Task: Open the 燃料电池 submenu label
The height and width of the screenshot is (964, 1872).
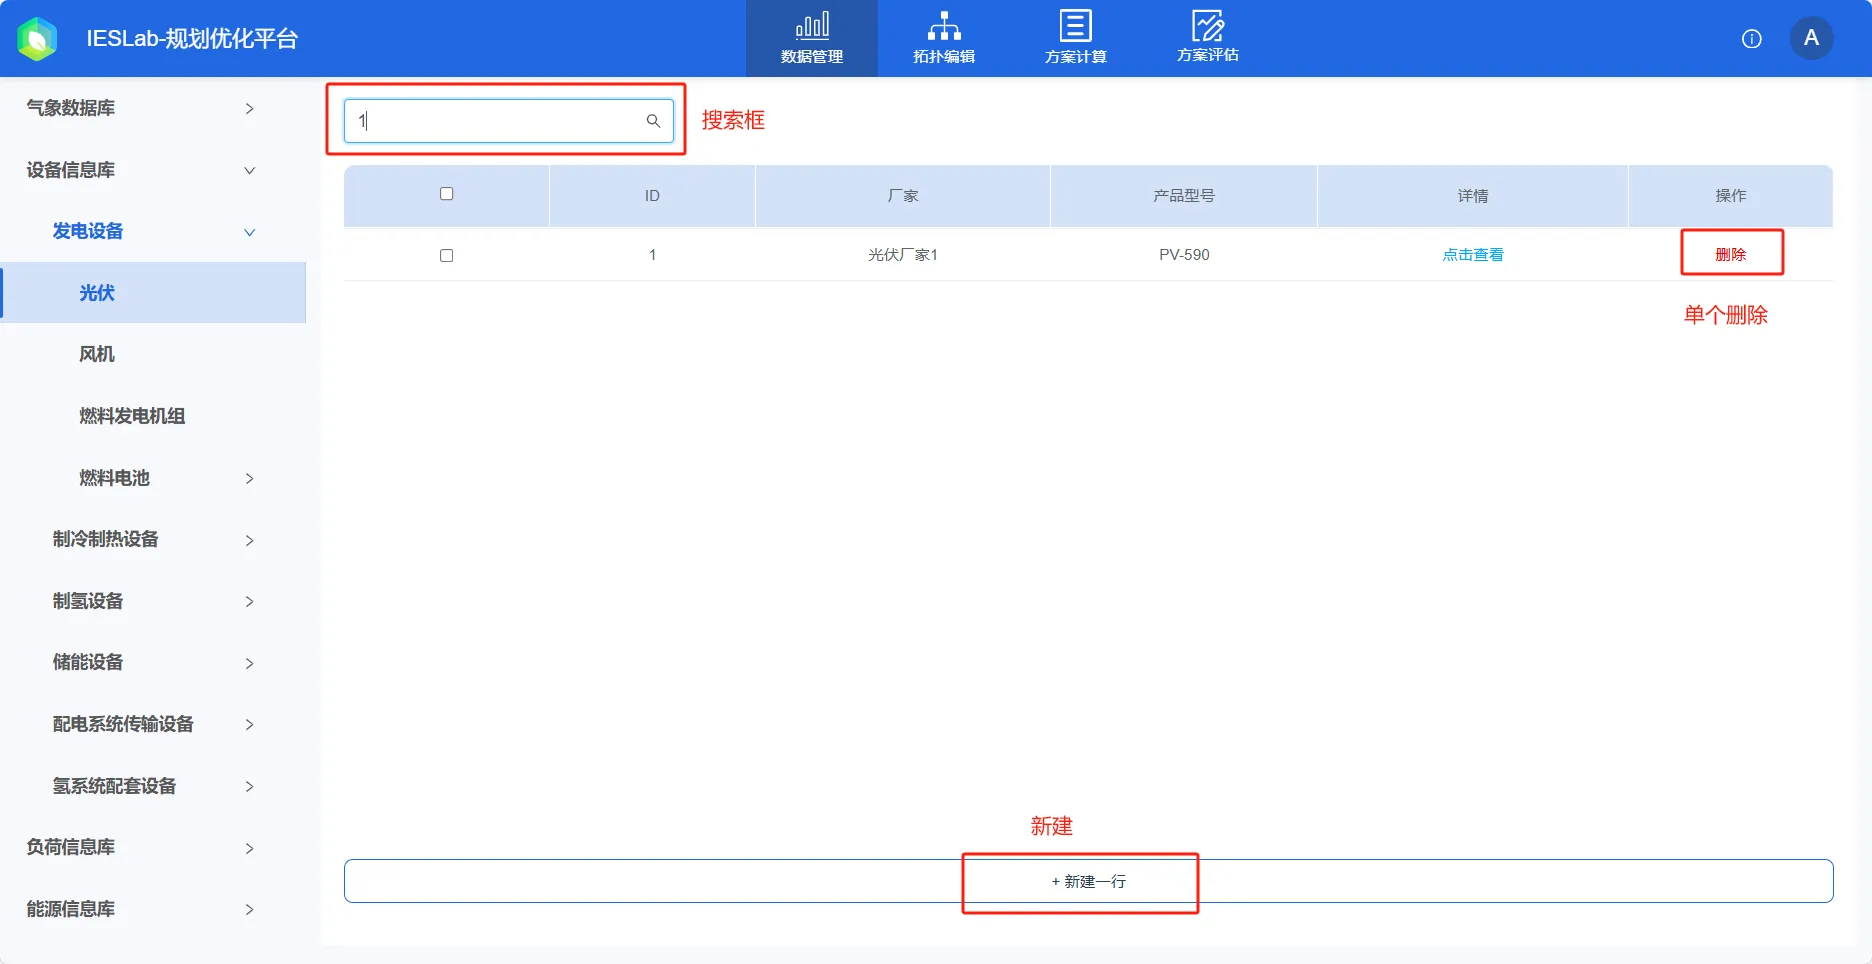Action: (114, 478)
